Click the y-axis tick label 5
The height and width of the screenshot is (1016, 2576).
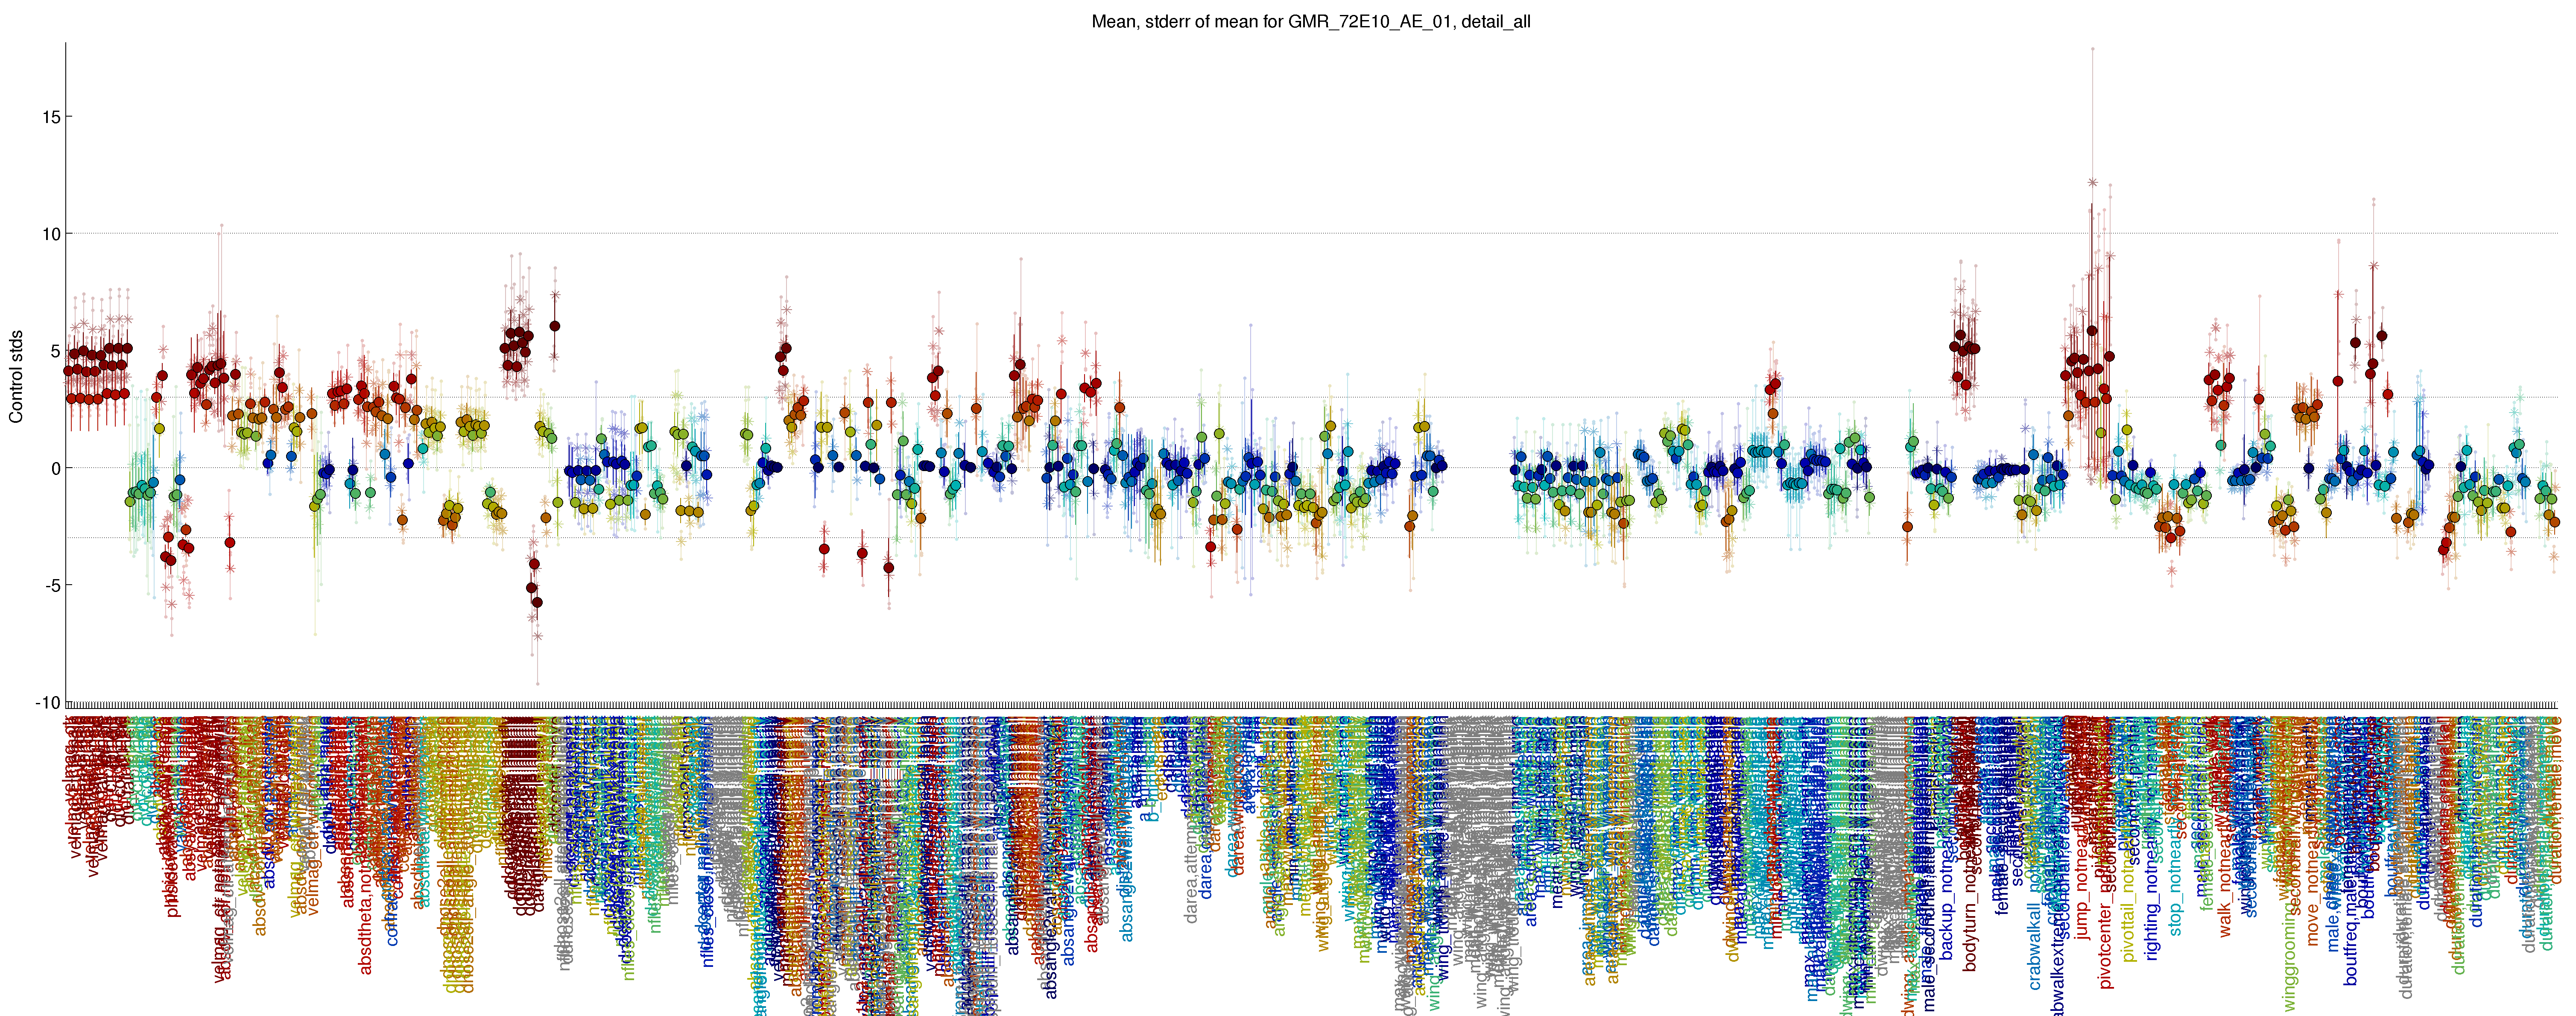click(x=55, y=351)
